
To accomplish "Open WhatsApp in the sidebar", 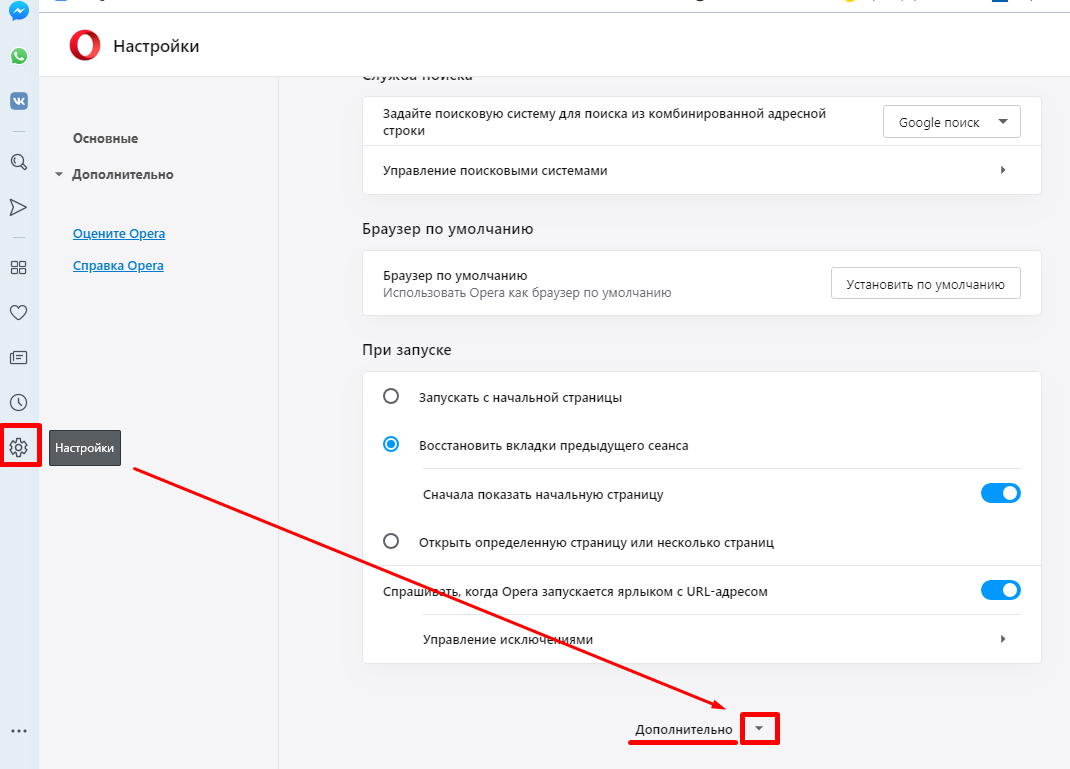I will 18,56.
